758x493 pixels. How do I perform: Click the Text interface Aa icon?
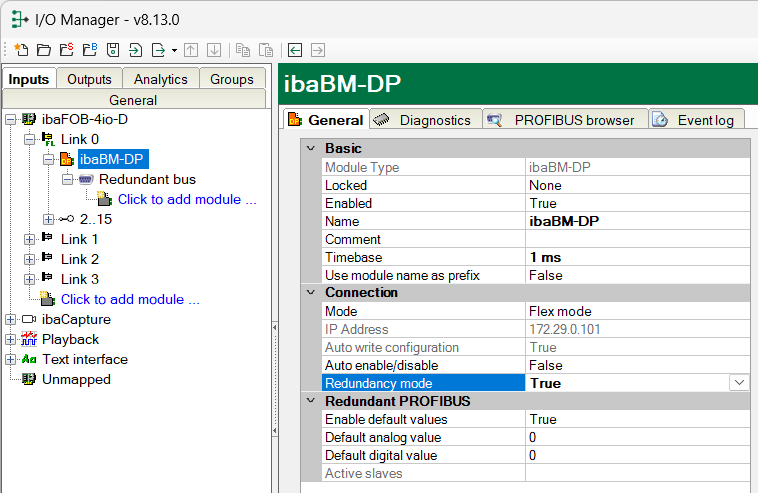pos(29,359)
